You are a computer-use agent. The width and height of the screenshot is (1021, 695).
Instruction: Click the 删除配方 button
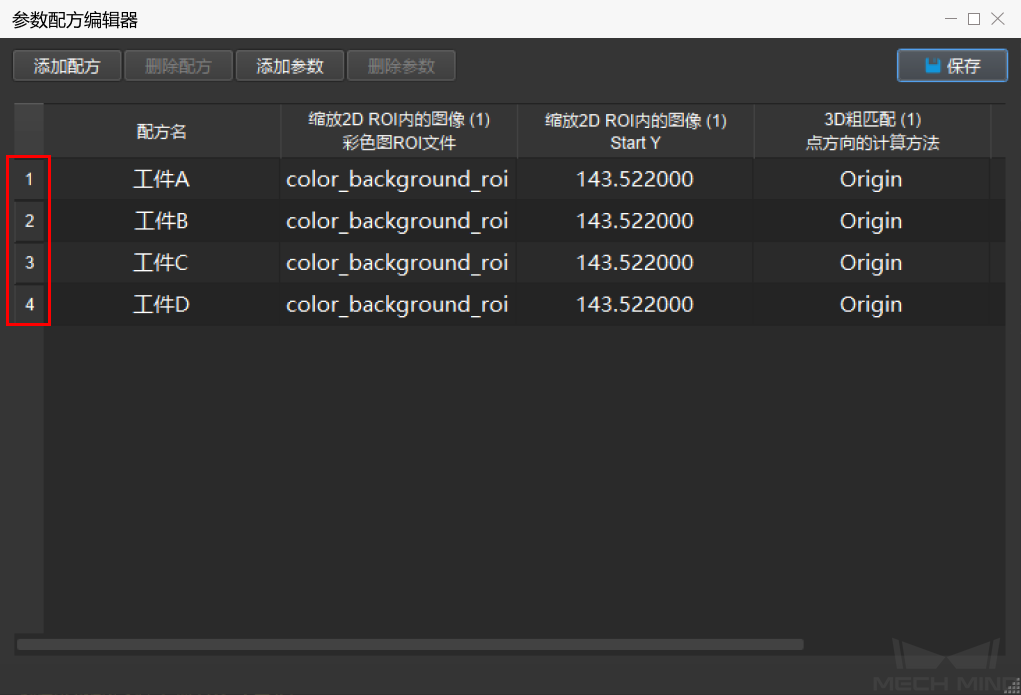point(178,66)
